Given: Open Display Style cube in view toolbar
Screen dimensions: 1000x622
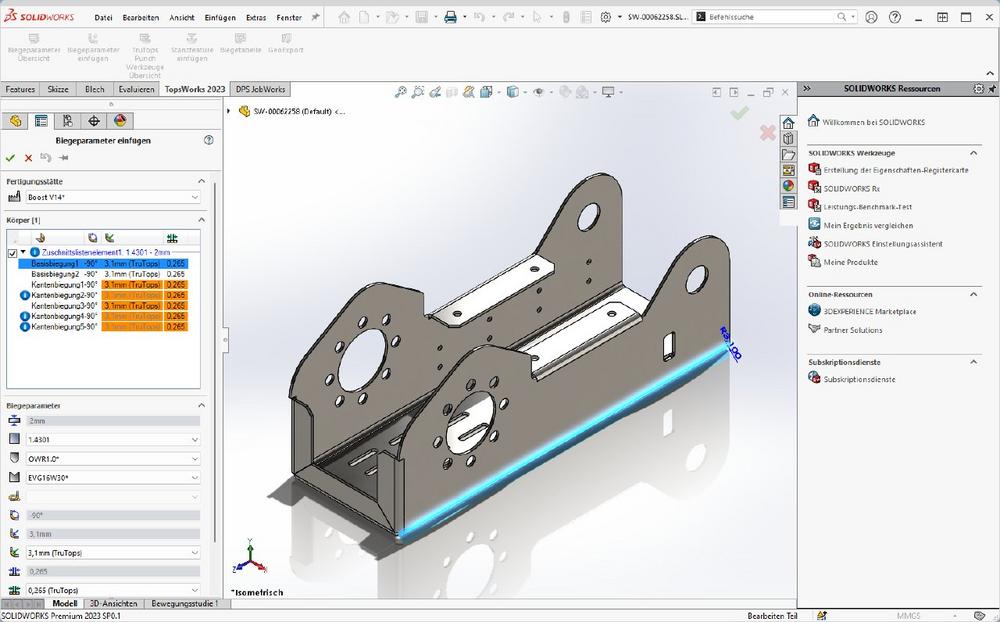Looking at the screenshot, I should (512, 93).
